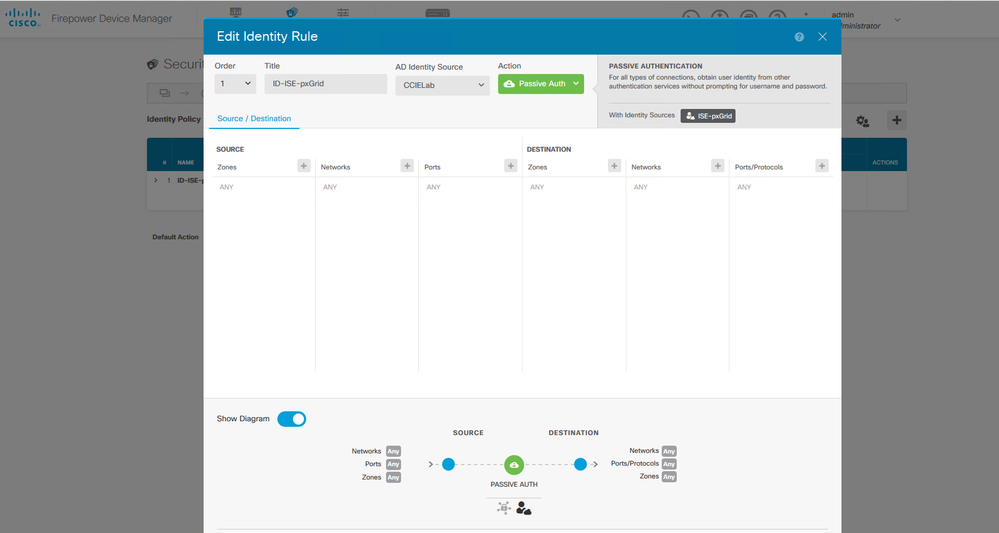
Task: Click the blue source node in diagram
Action: (x=449, y=464)
